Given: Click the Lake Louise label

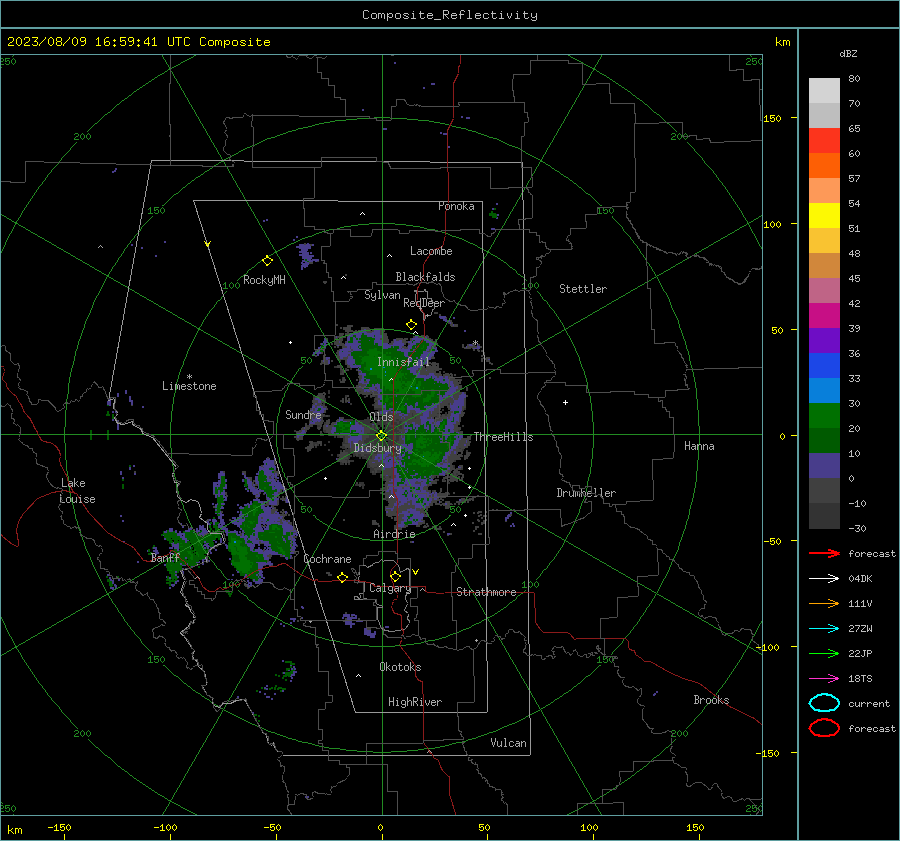Looking at the screenshot, I should (77, 491).
